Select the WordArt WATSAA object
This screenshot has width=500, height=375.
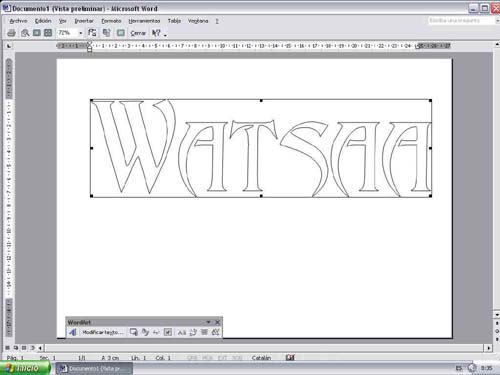[x=261, y=148]
